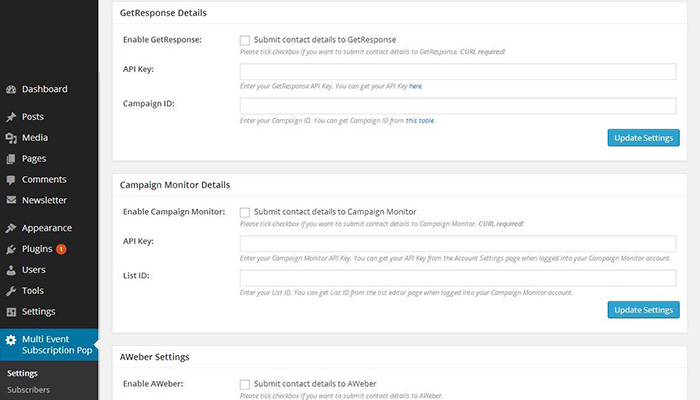
Task: Follow the 'here' API Key link
Action: click(415, 86)
